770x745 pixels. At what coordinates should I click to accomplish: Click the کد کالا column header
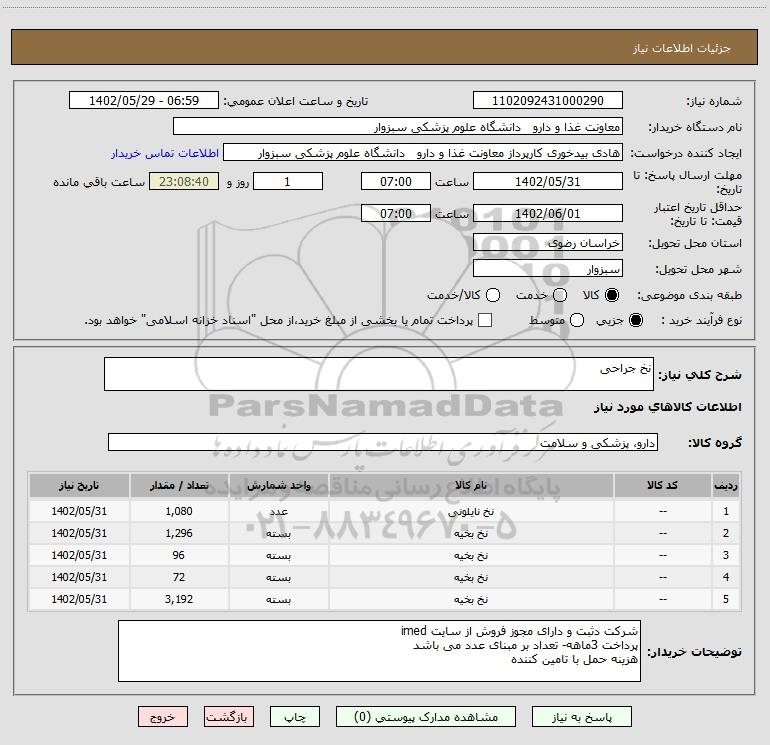pyautogui.click(x=662, y=485)
